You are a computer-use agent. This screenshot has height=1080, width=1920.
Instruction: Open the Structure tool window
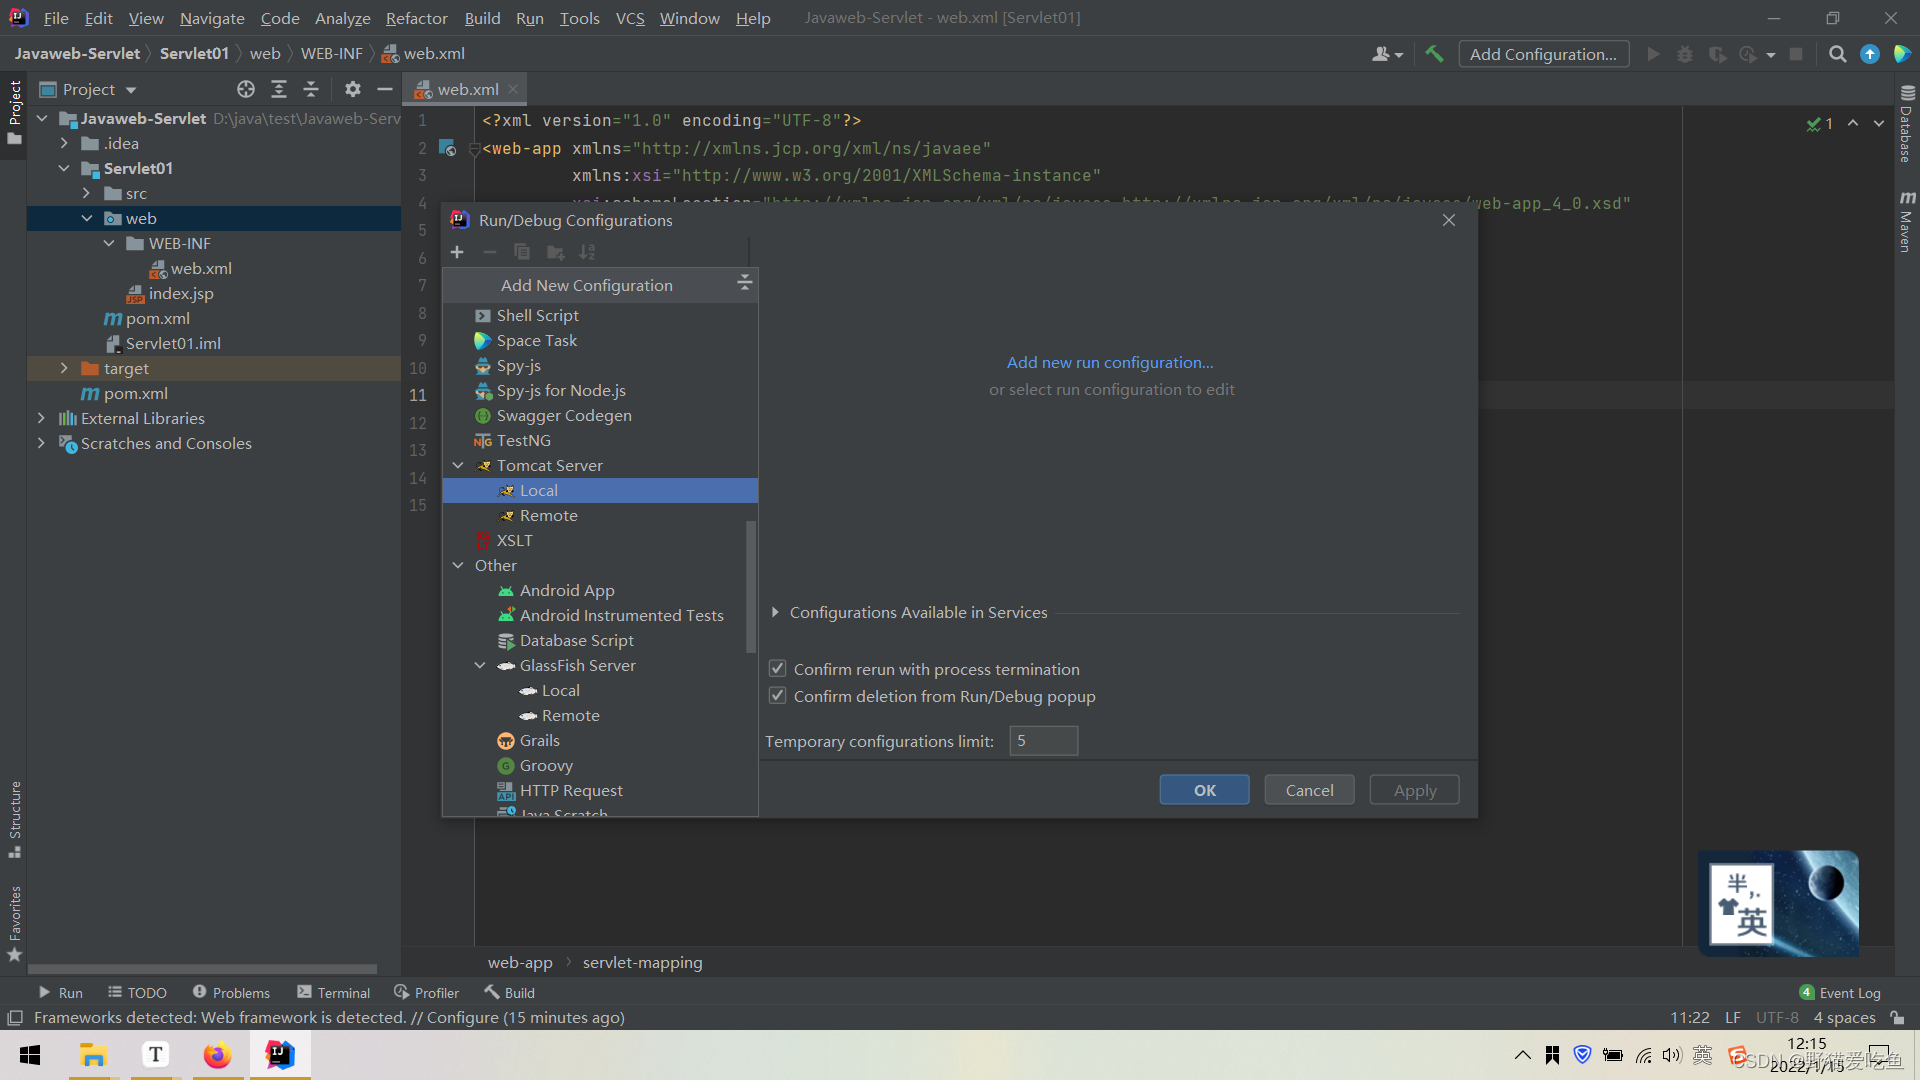point(15,818)
